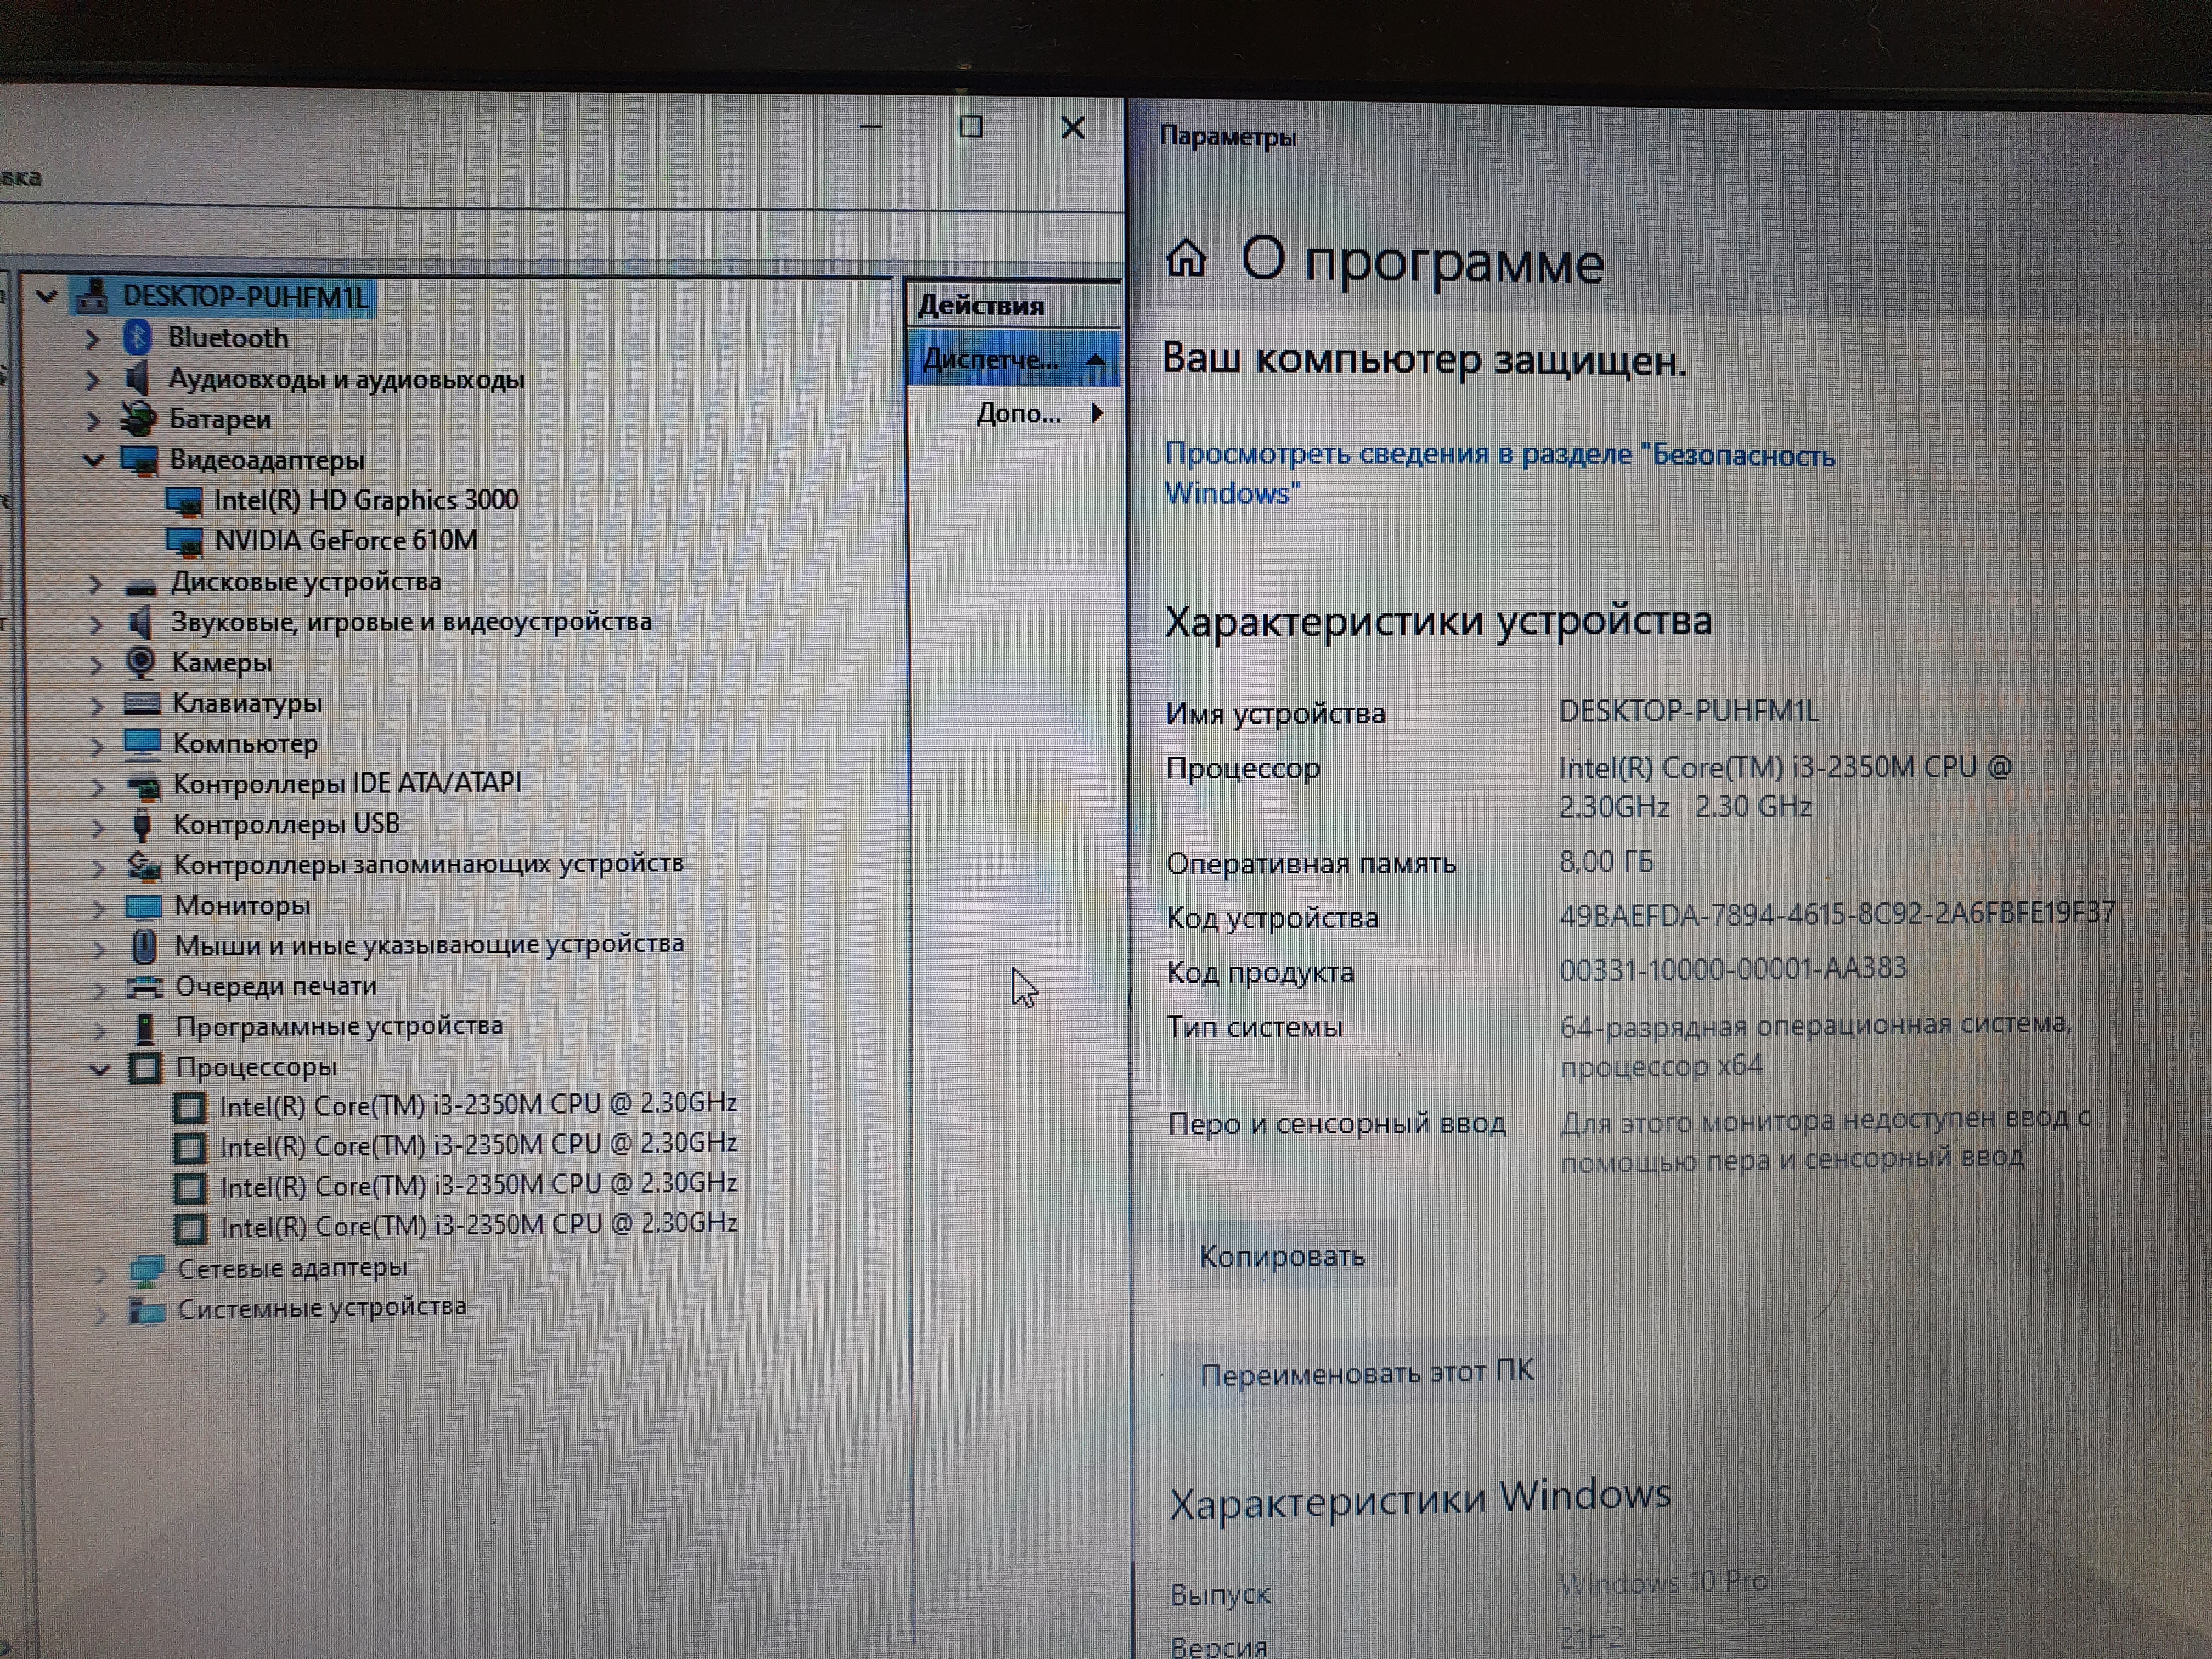Click the home icon in Параметры window
2212x1659 pixels.
tap(1187, 258)
